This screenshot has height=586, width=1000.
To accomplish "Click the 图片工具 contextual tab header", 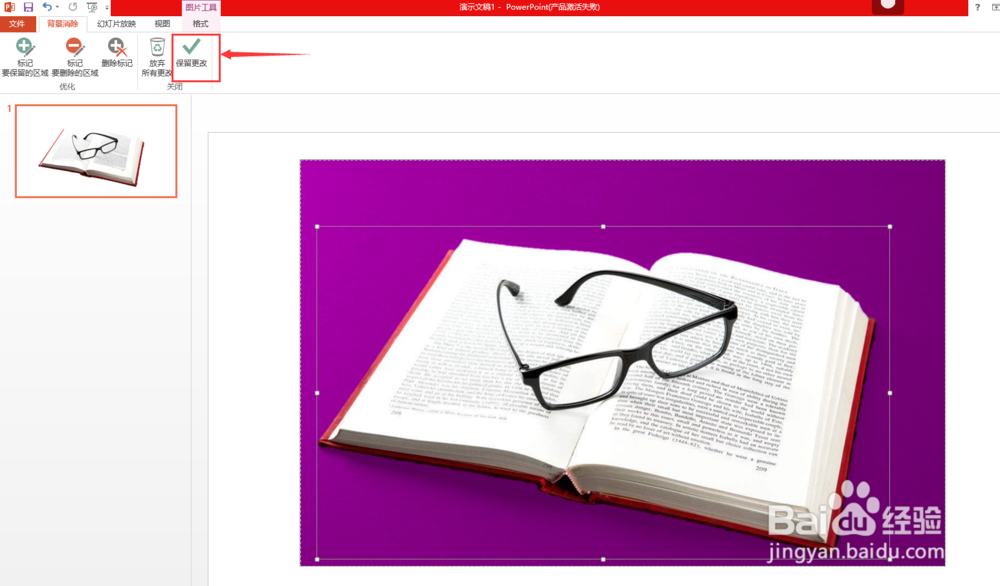I will [201, 7].
